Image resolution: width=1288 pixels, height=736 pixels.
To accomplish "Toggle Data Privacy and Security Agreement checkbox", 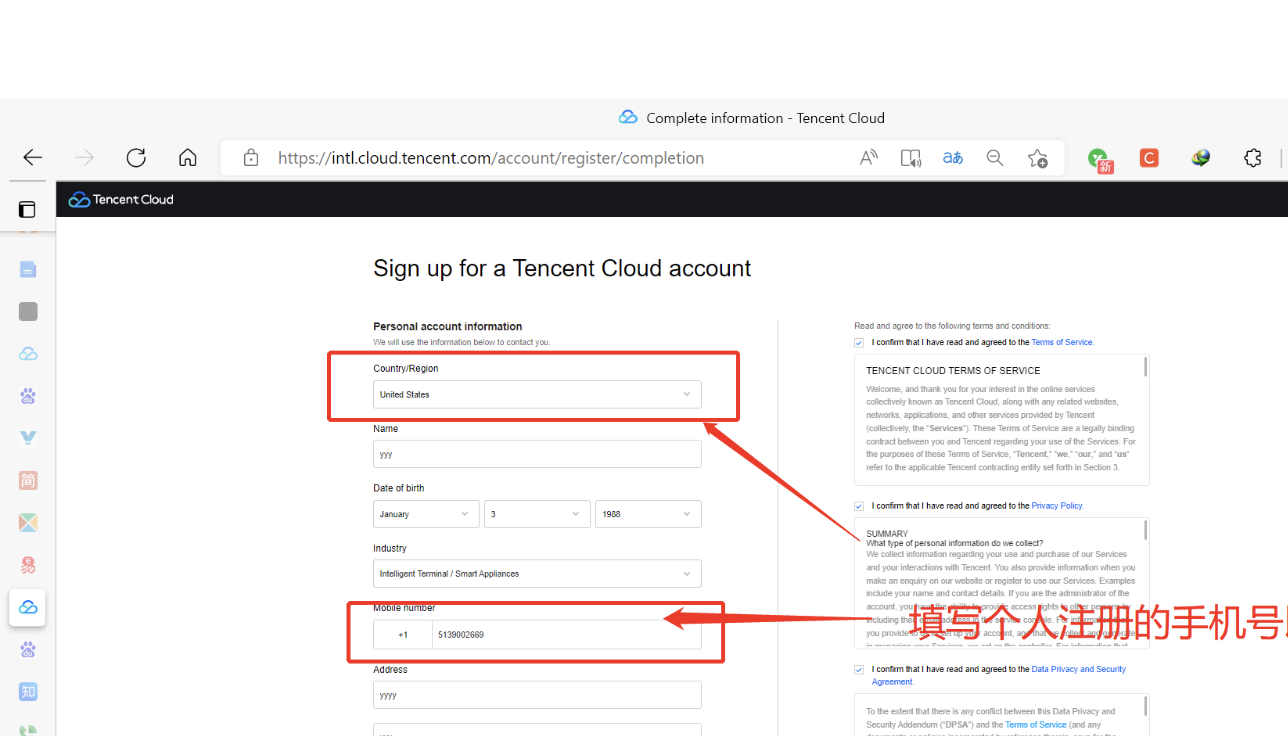I will pyautogui.click(x=859, y=670).
